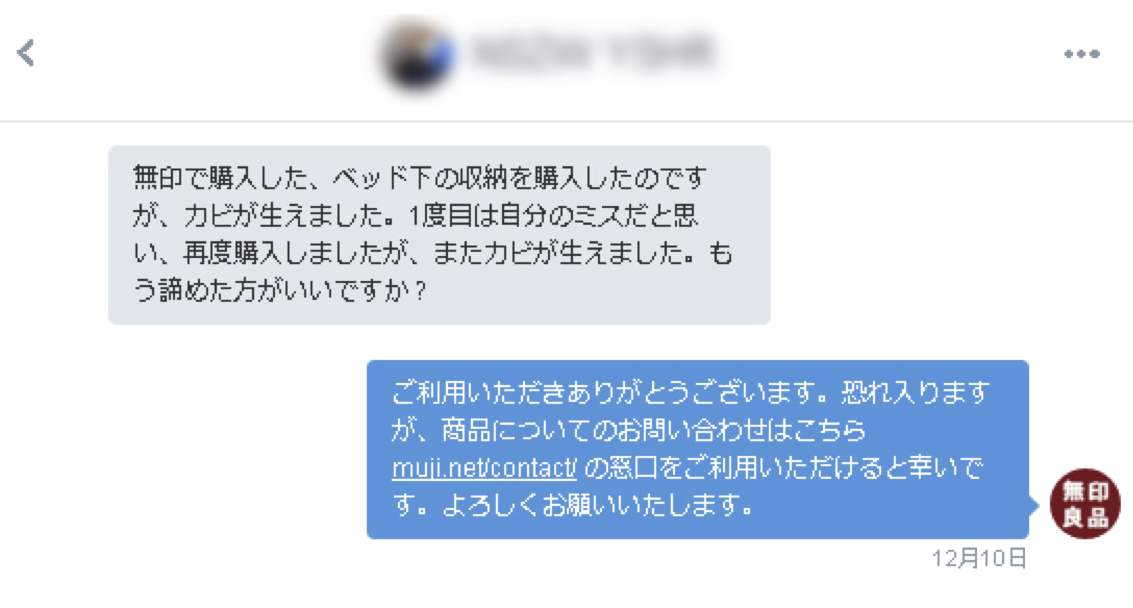Open the blurred profile picture in the header
Image resolution: width=1133 pixels, height=608 pixels.
tap(418, 55)
